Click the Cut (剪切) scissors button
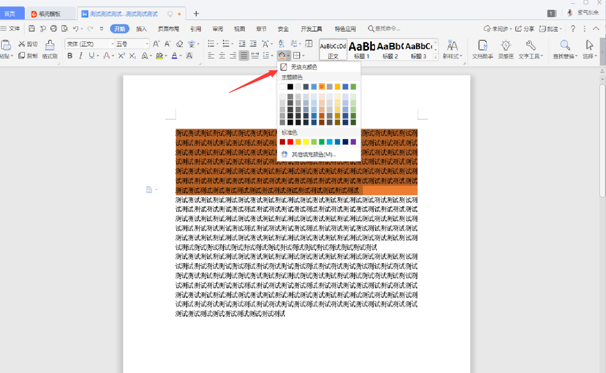The width and height of the screenshot is (606, 373). pyautogui.click(x=28, y=44)
